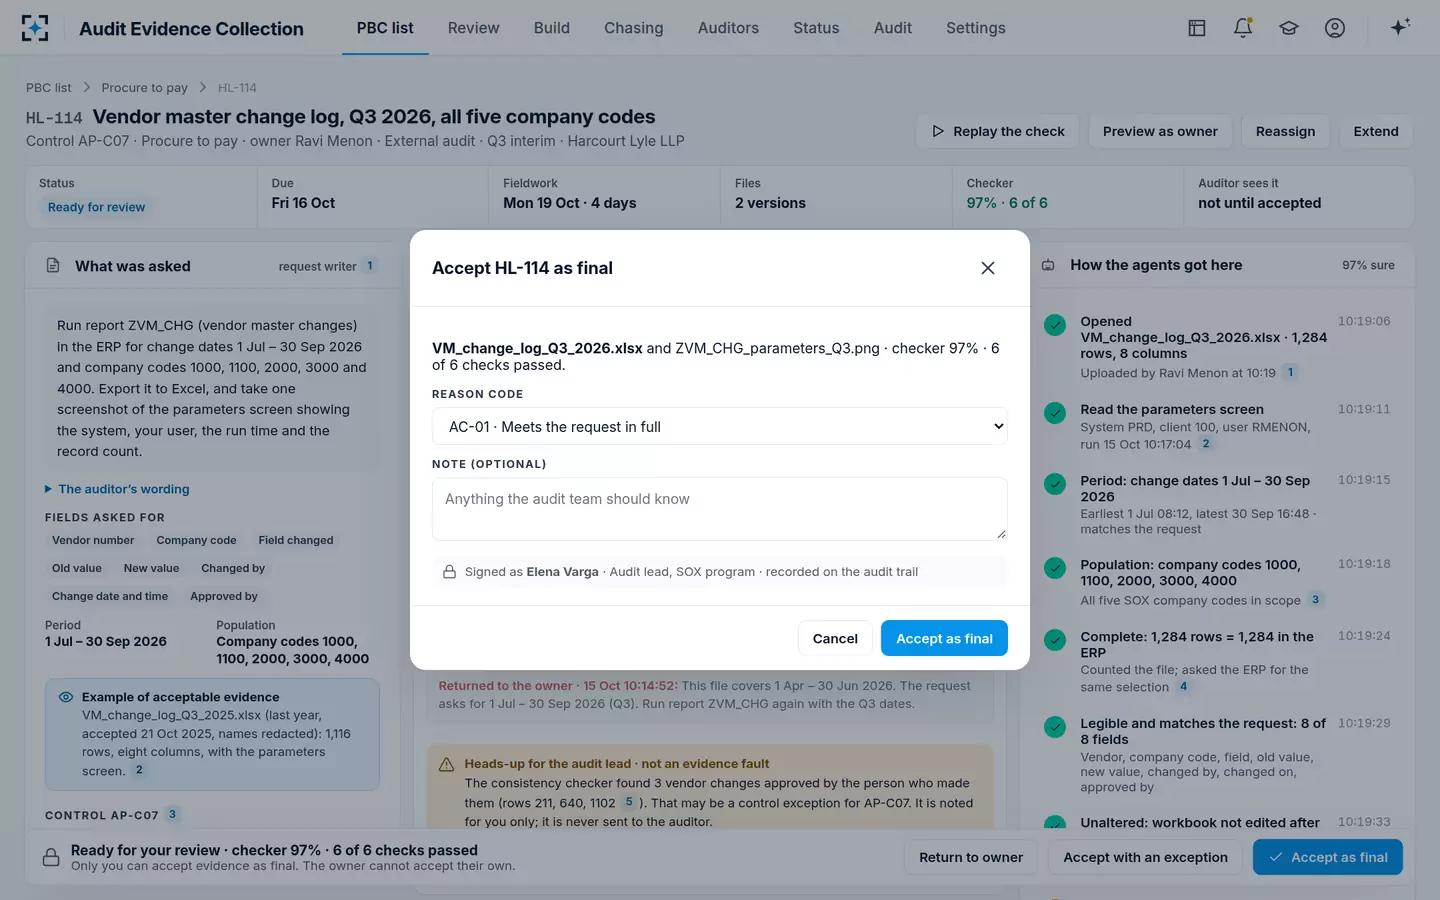Expand The auditor's wording disclosure

click(117, 489)
